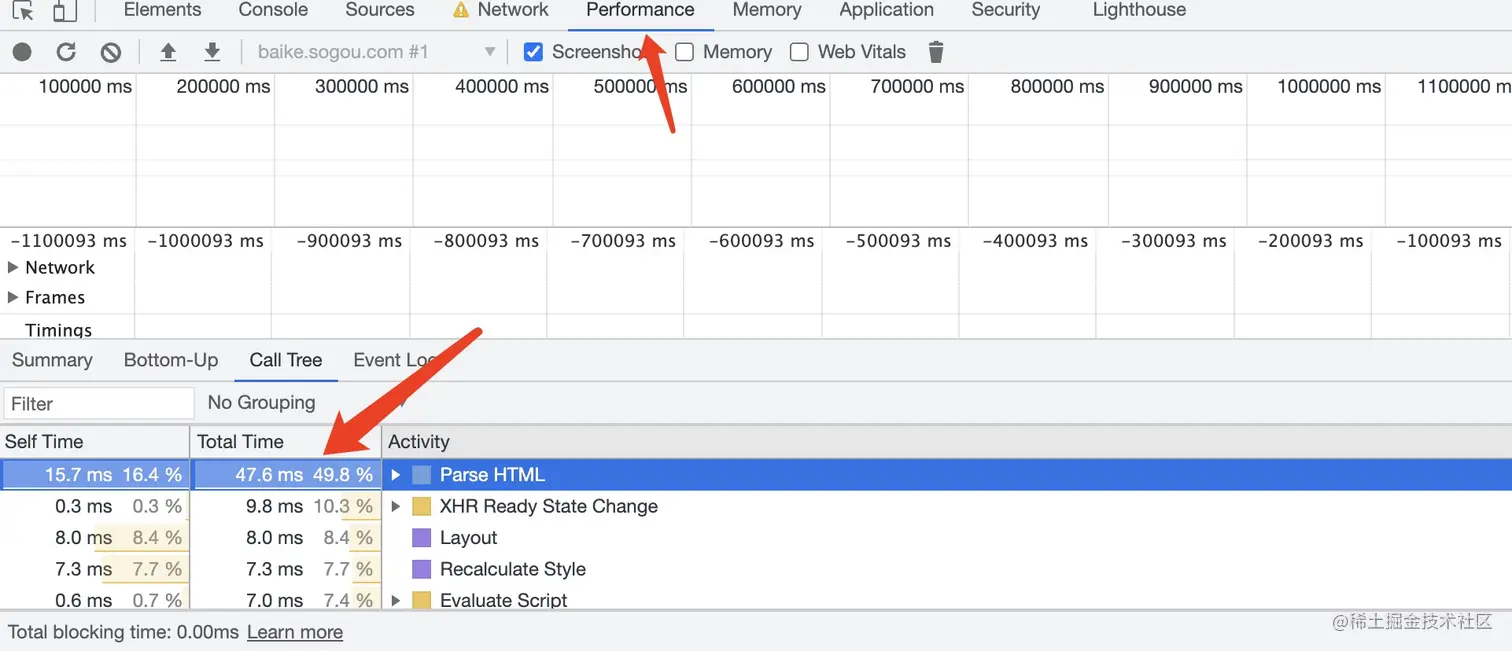Click the reload and profile icon

point(66,52)
